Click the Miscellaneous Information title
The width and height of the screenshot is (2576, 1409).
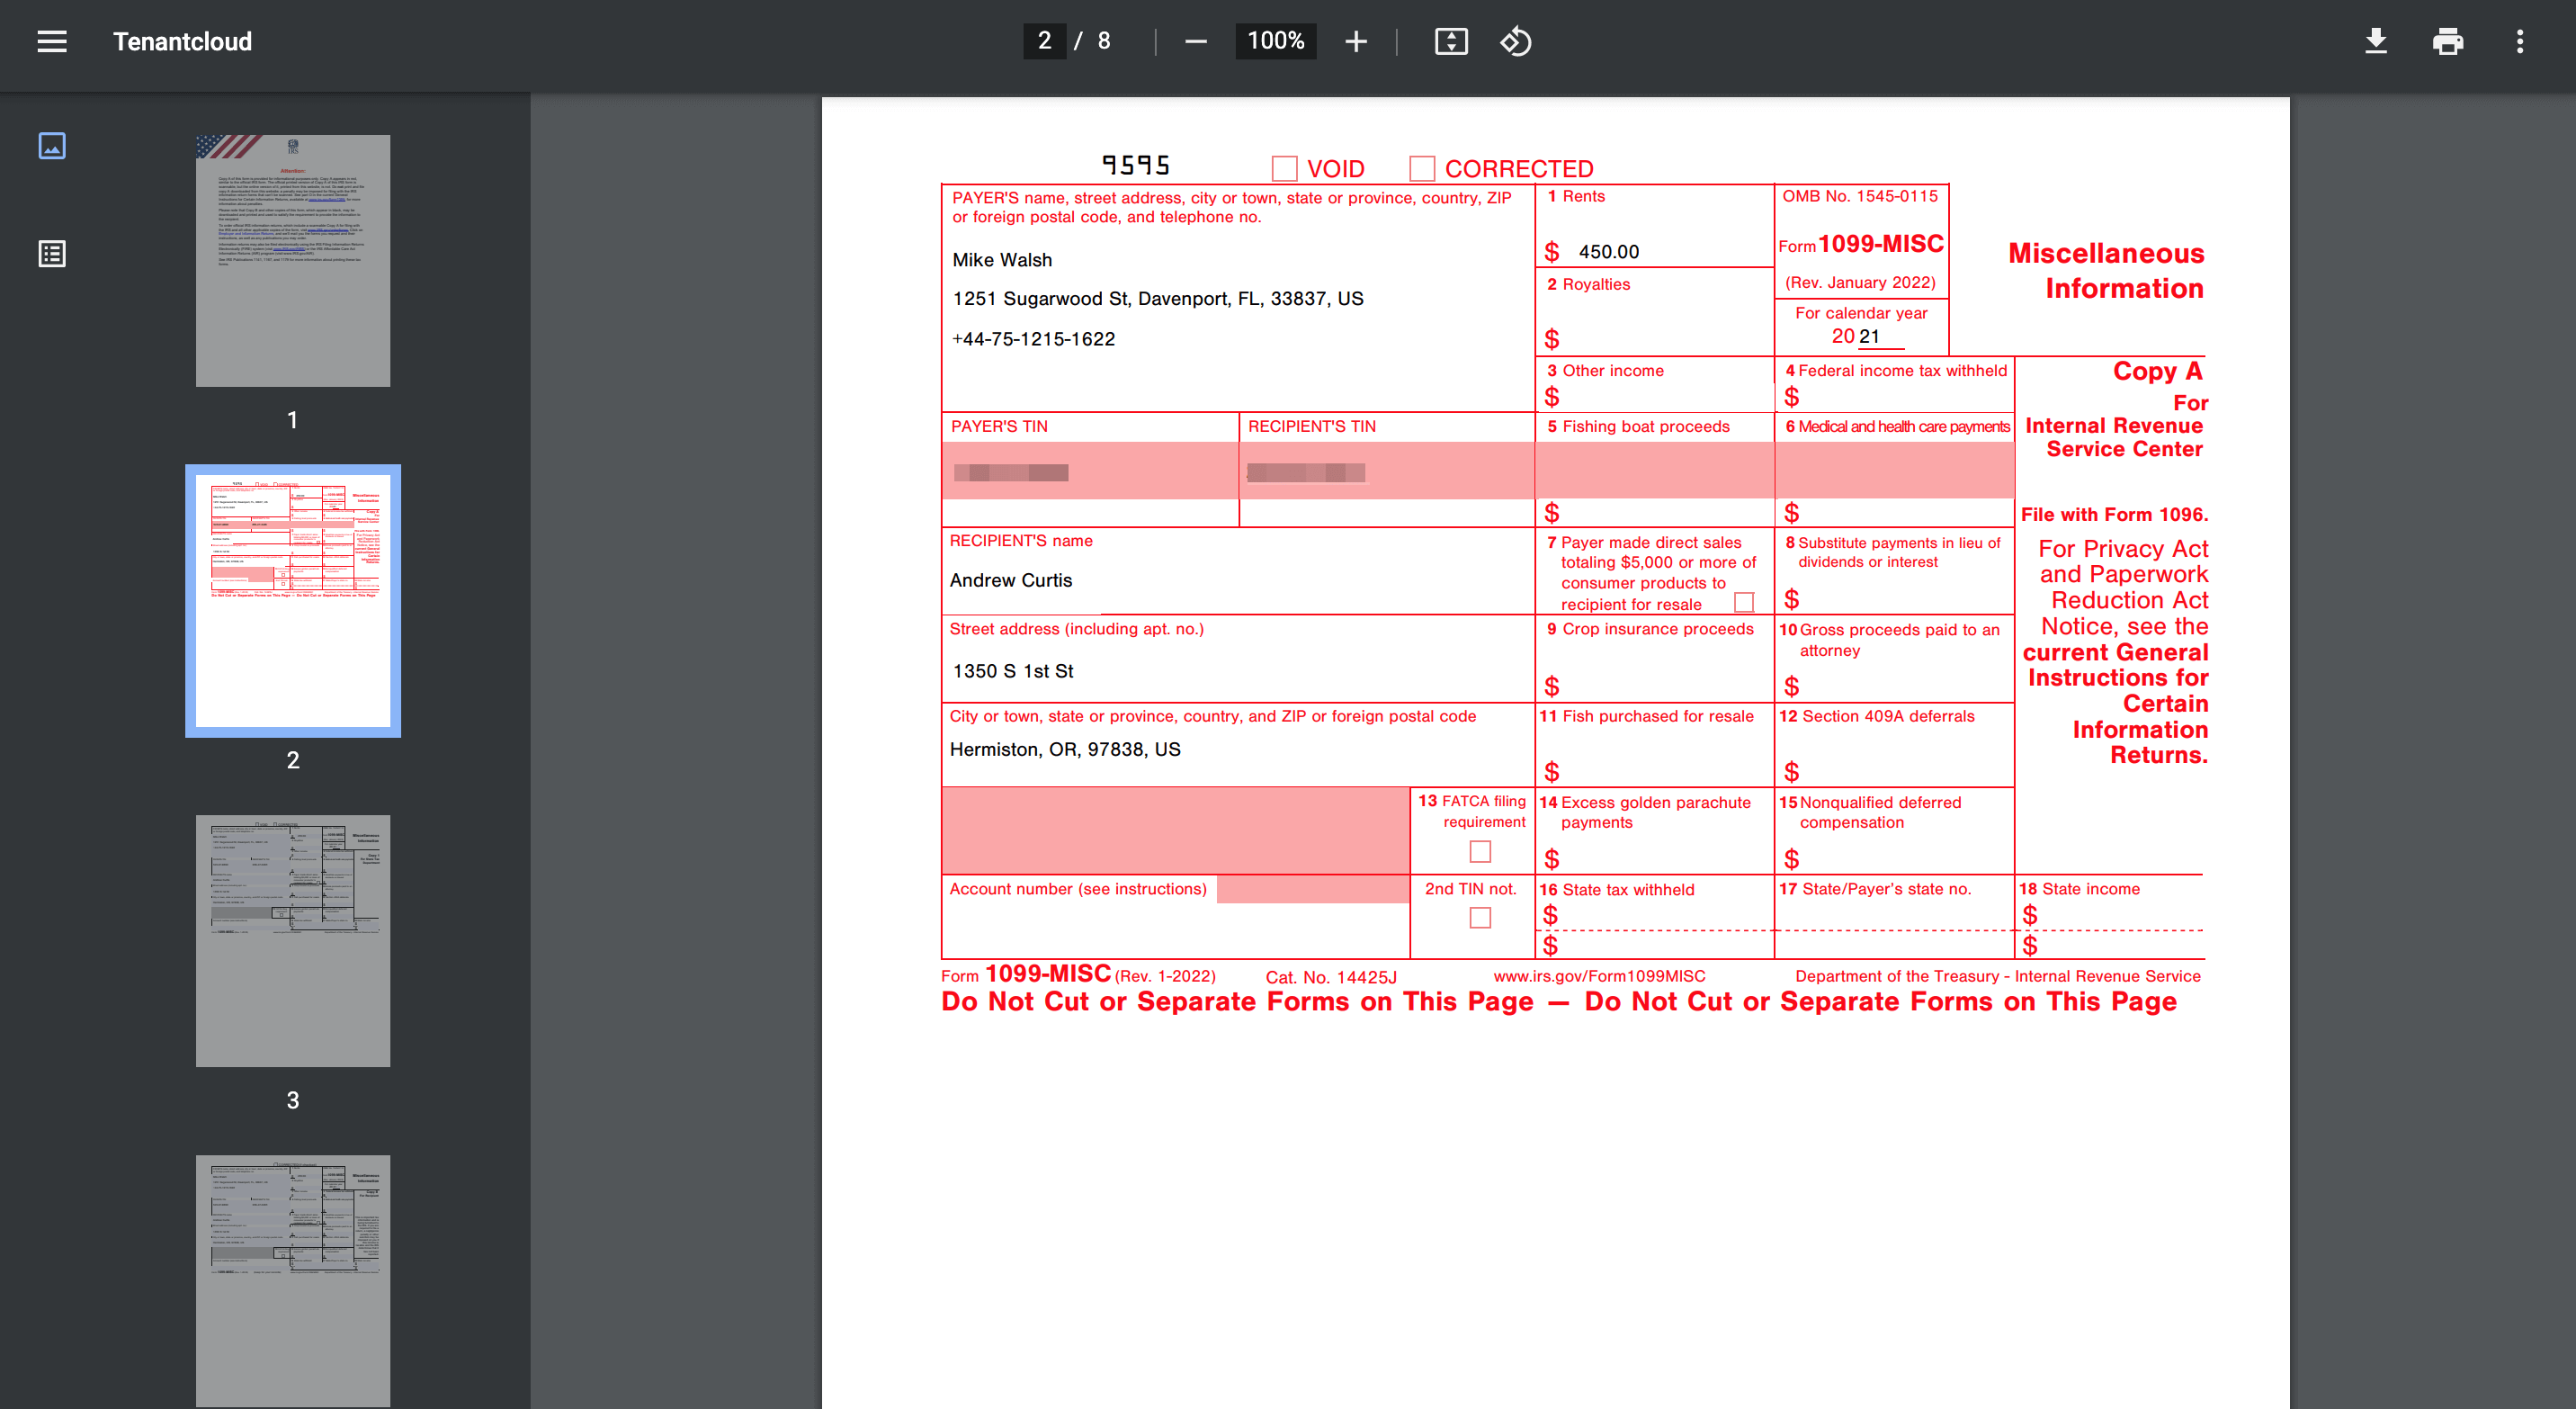pos(2106,270)
